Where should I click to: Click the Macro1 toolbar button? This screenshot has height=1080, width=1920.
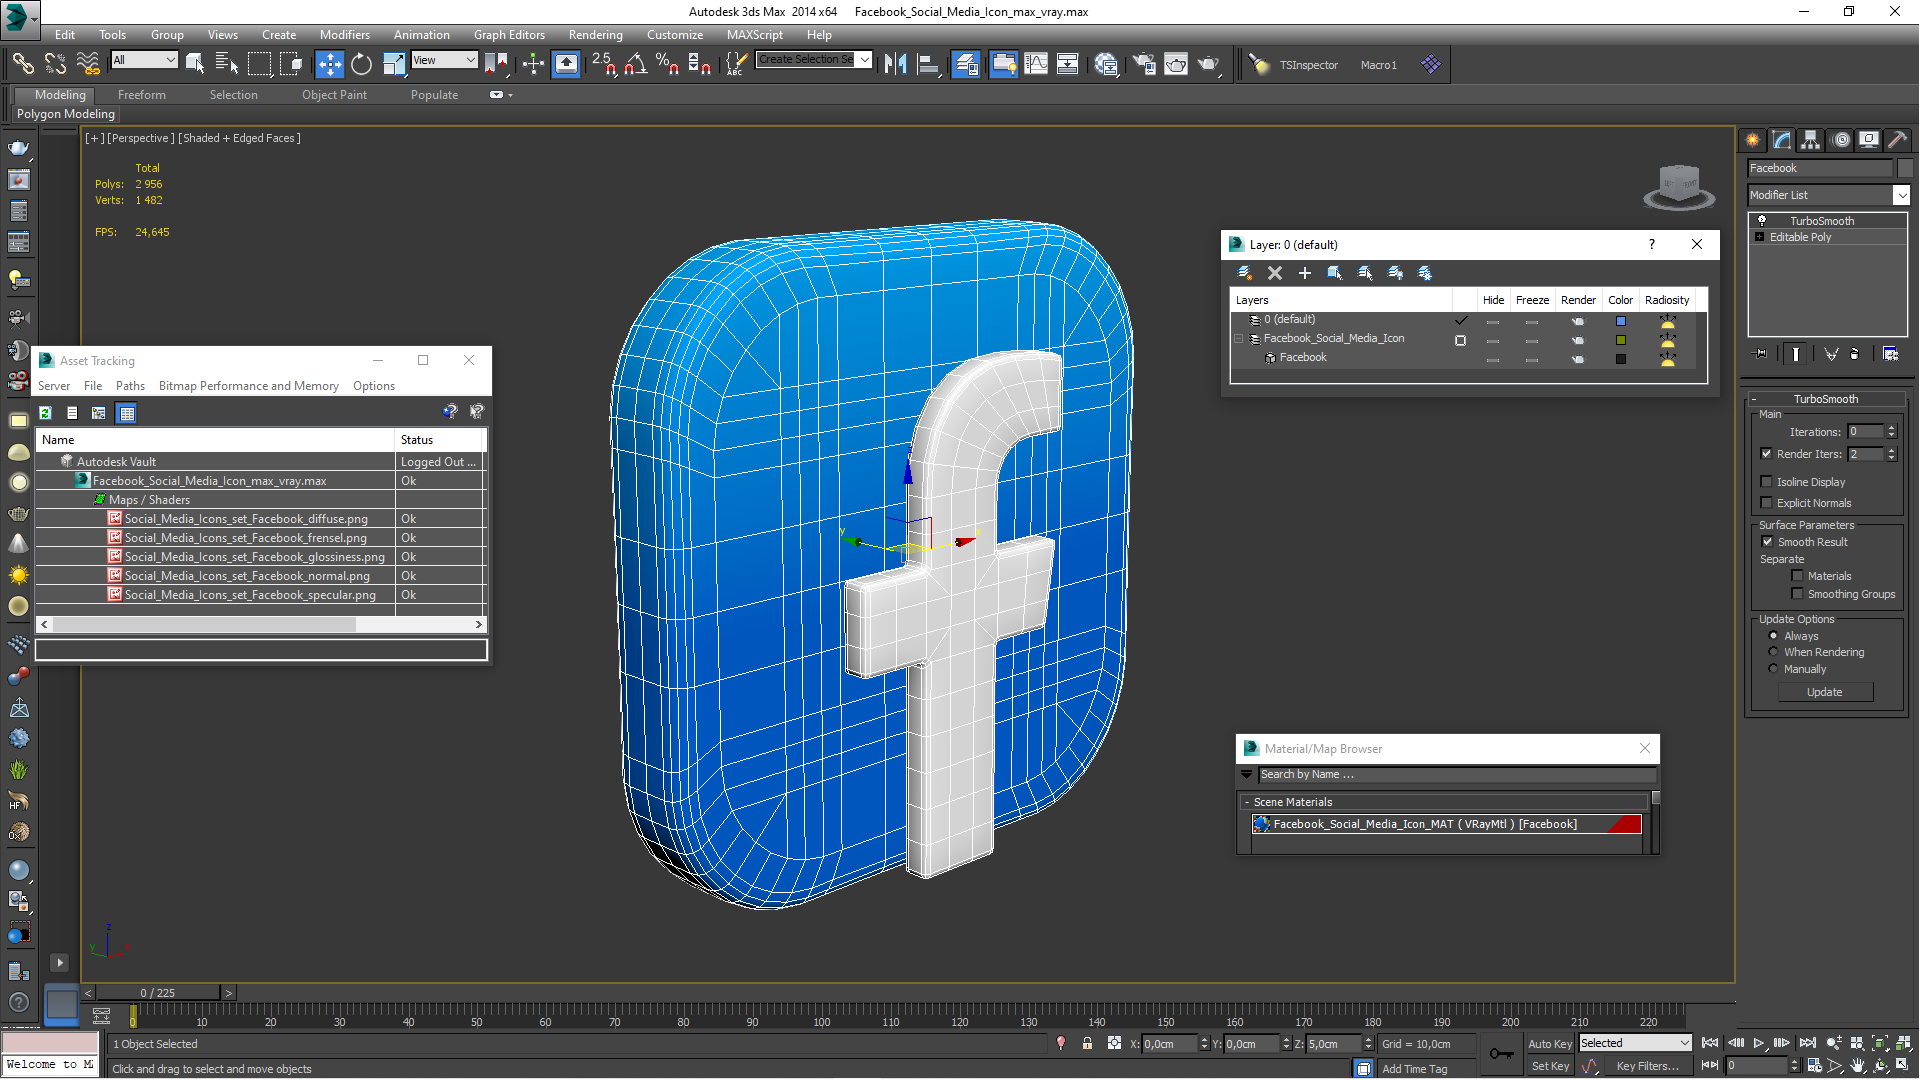pos(1378,65)
